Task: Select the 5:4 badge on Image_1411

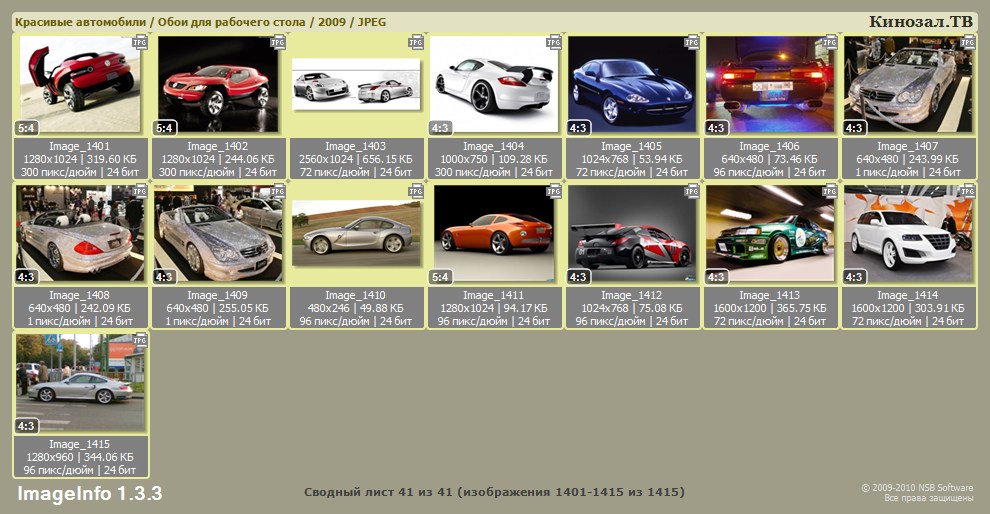Action: [x=440, y=276]
